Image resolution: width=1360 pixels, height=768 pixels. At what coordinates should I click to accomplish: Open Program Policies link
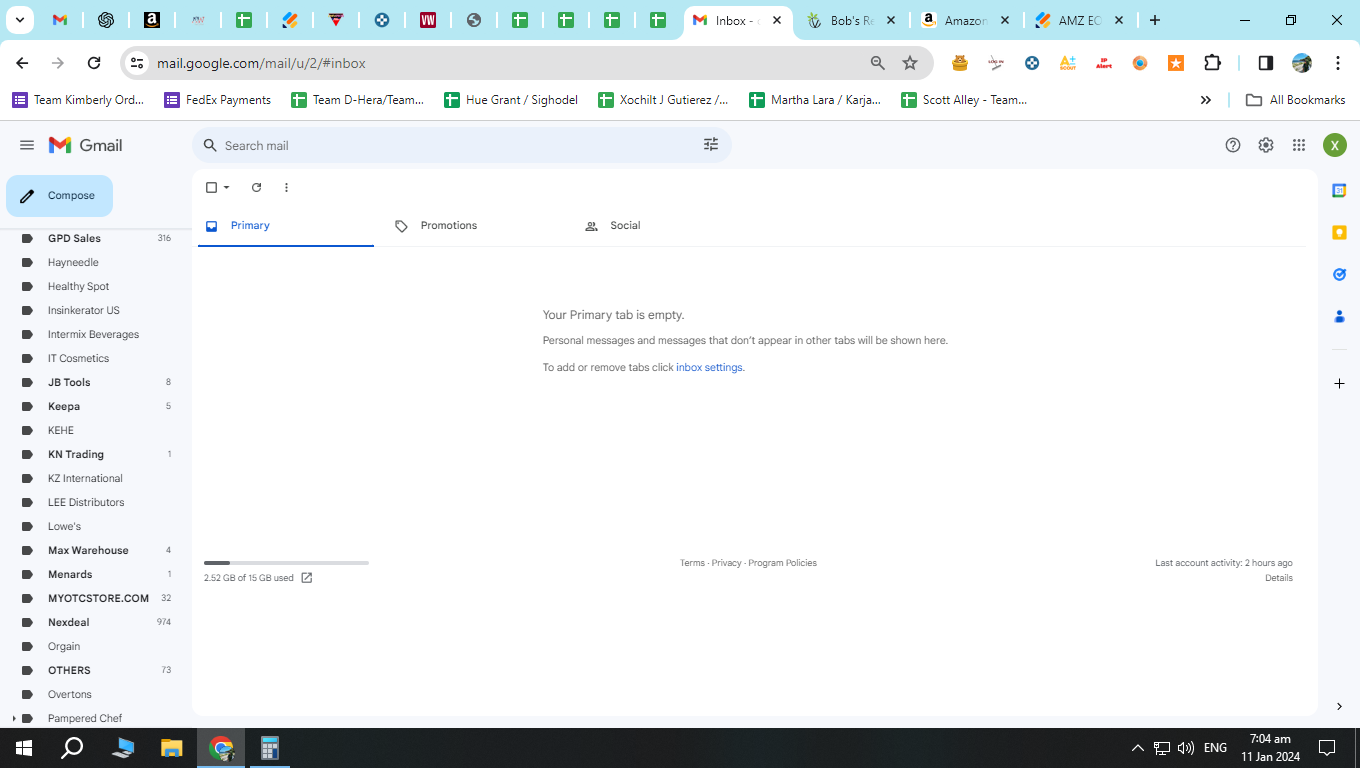tap(782, 563)
